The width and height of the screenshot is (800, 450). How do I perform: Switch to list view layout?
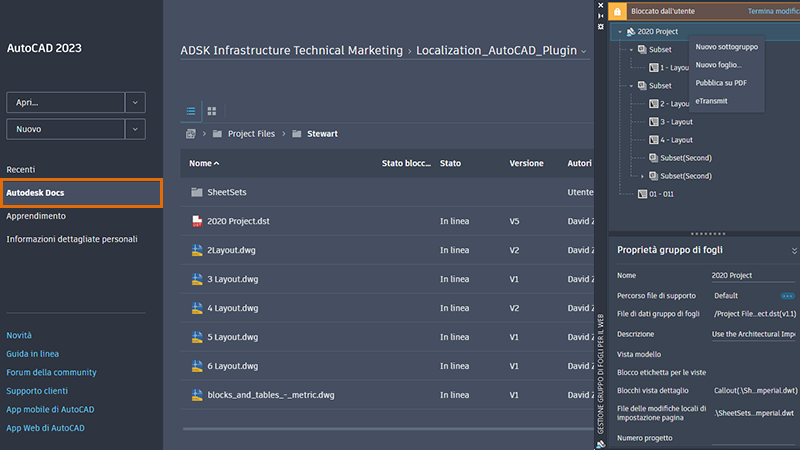191,111
